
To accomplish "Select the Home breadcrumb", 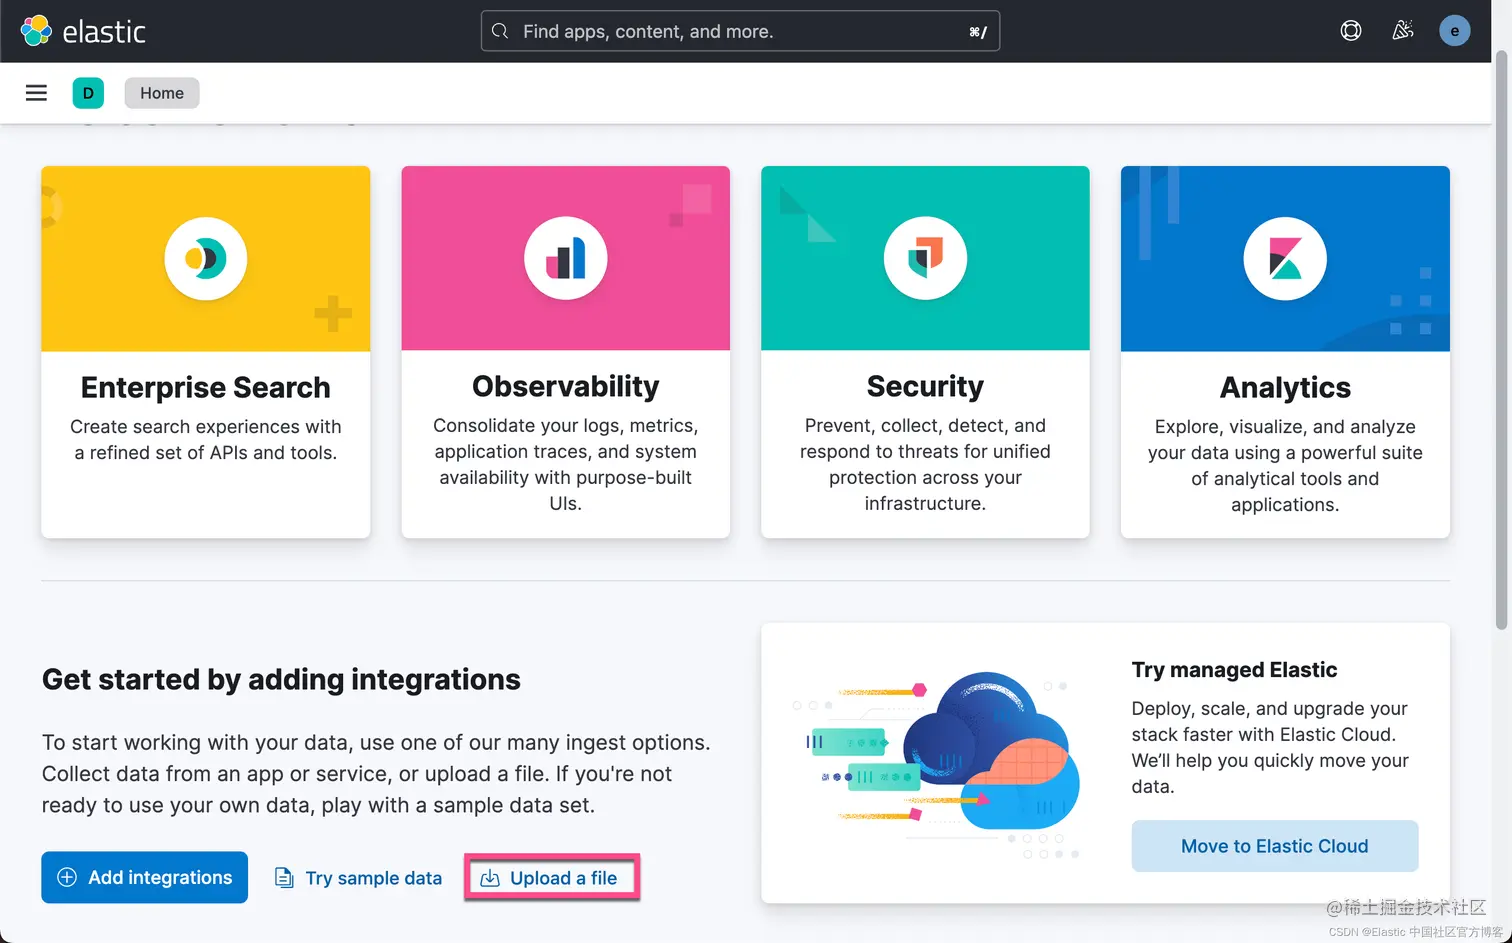I will coord(162,93).
